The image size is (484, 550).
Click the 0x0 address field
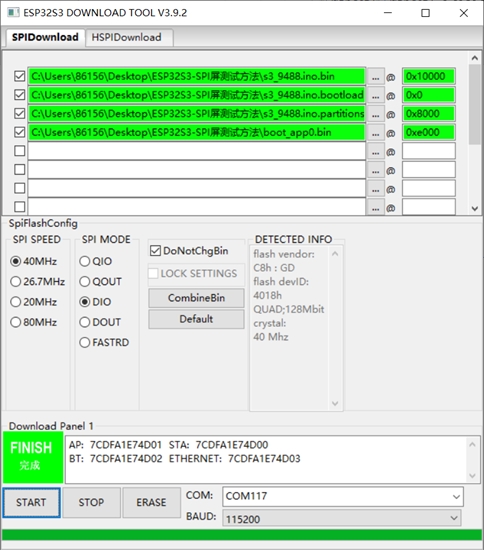tap(429, 95)
